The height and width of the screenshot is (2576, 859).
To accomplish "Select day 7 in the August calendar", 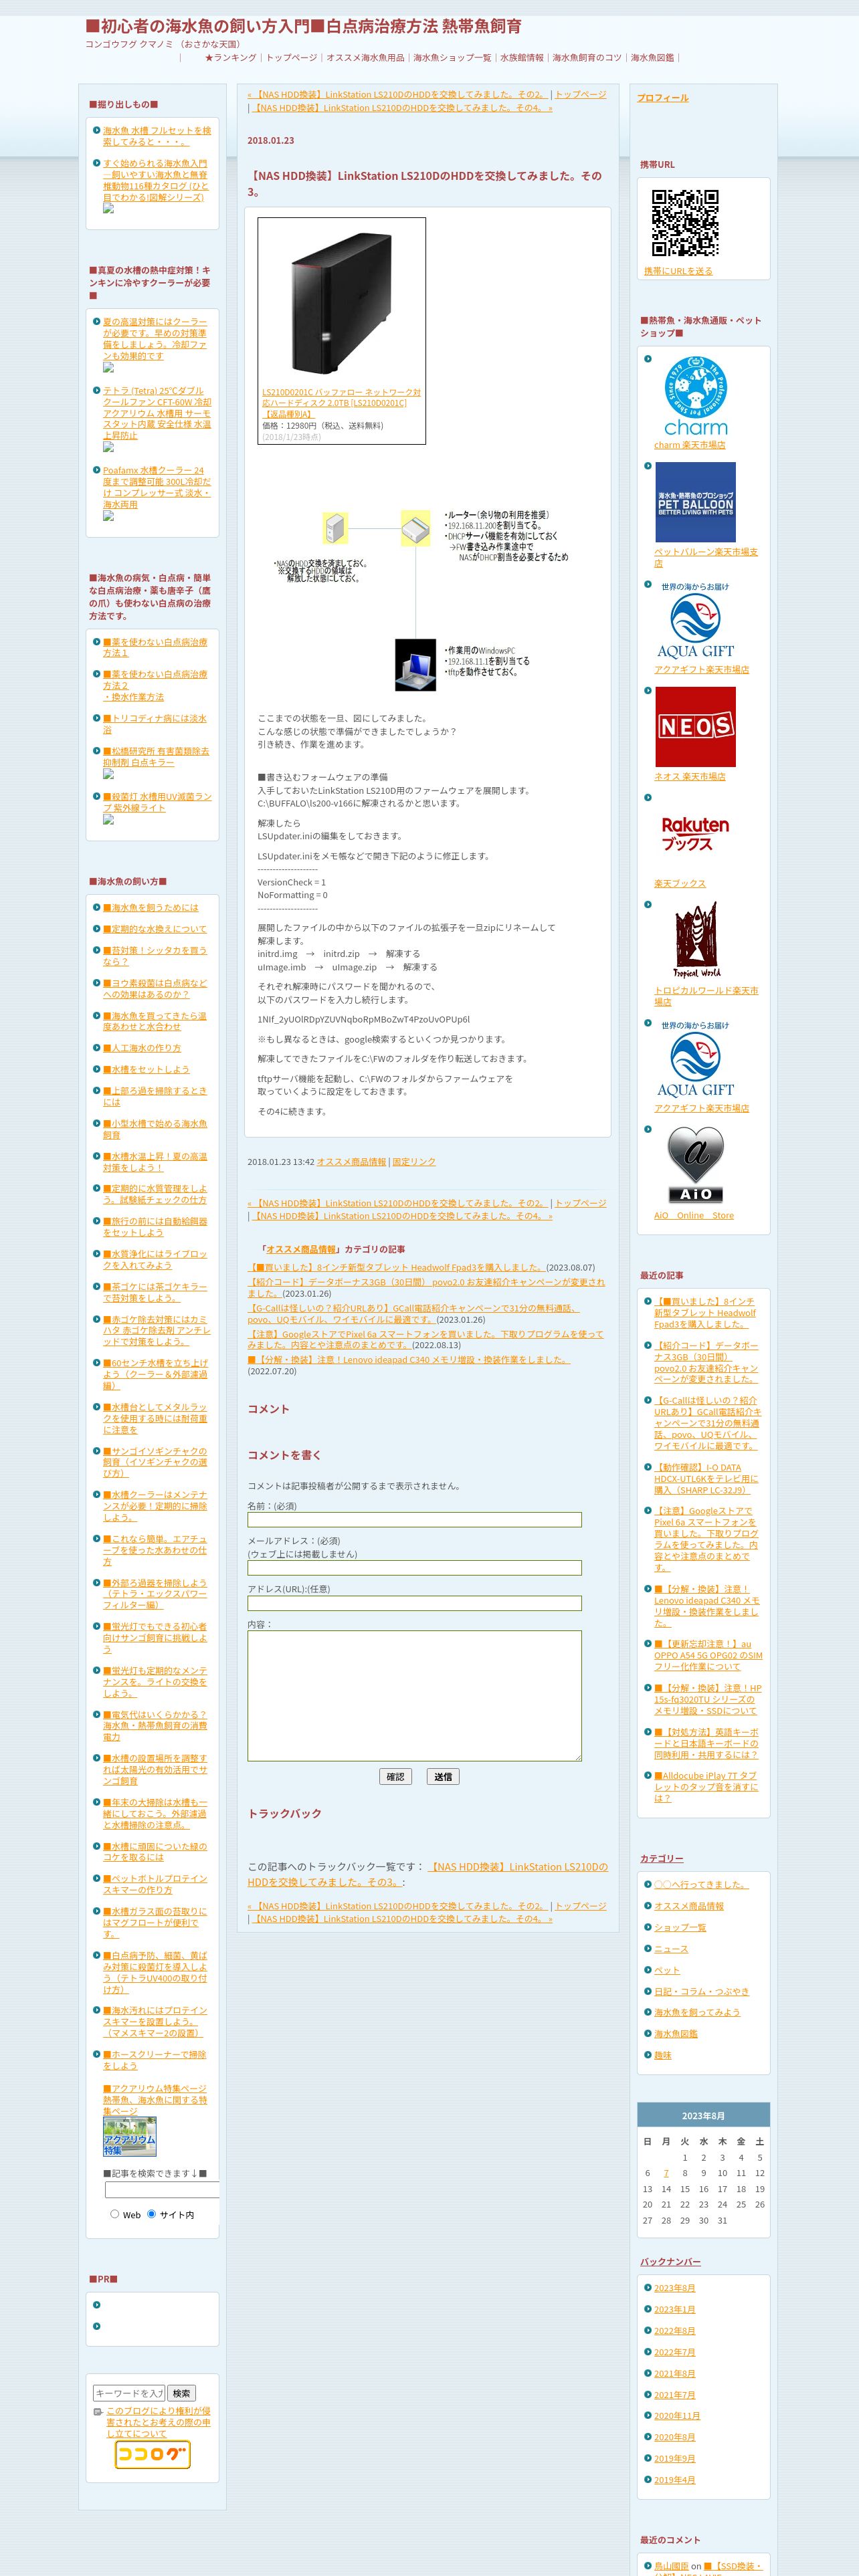I will 666,2172.
